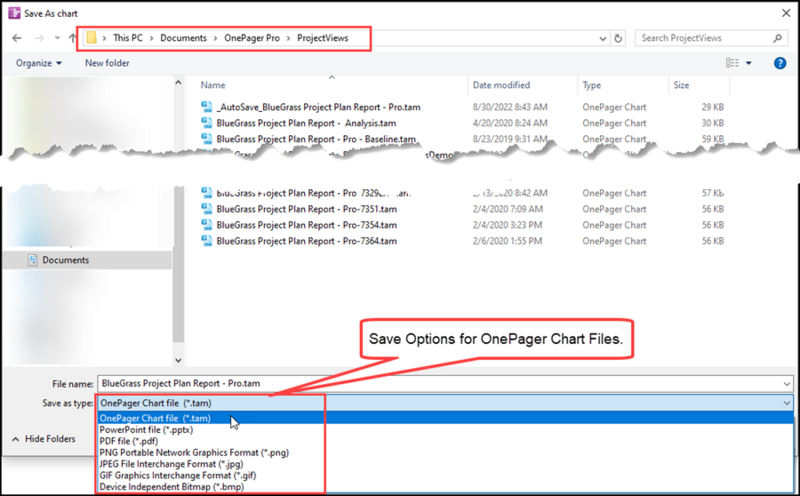Select ProjectViews in breadcrumb path
Image resolution: width=800 pixels, height=496 pixels.
pyautogui.click(x=322, y=38)
